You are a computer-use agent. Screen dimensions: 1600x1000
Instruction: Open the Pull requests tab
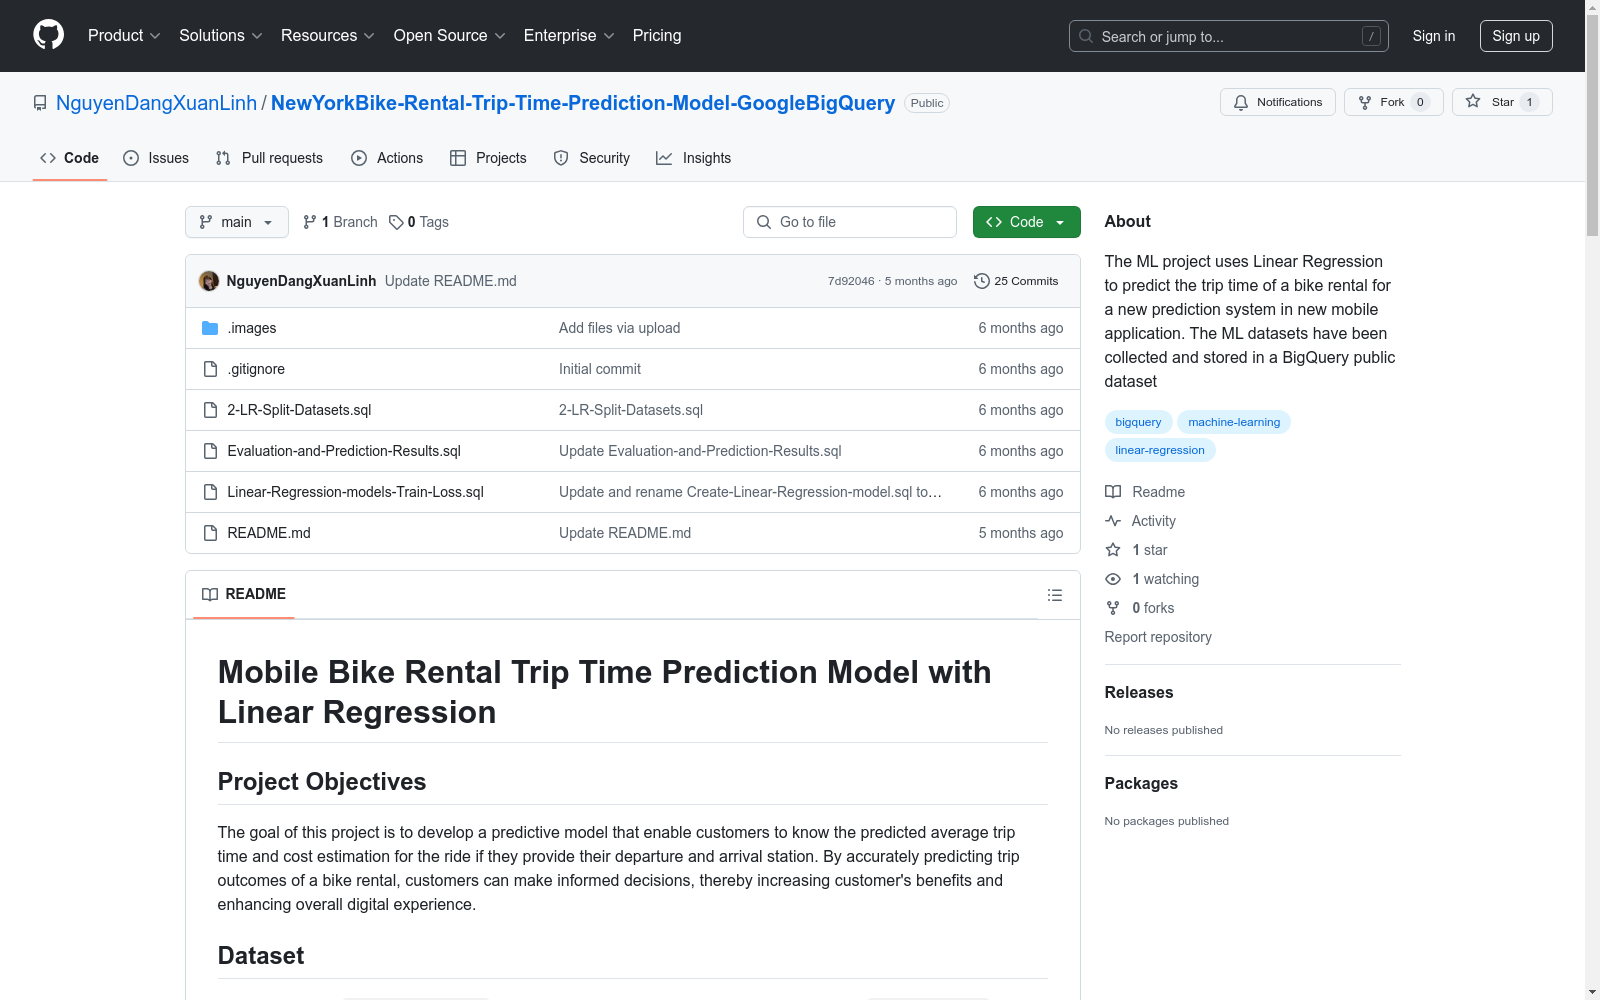(x=269, y=158)
